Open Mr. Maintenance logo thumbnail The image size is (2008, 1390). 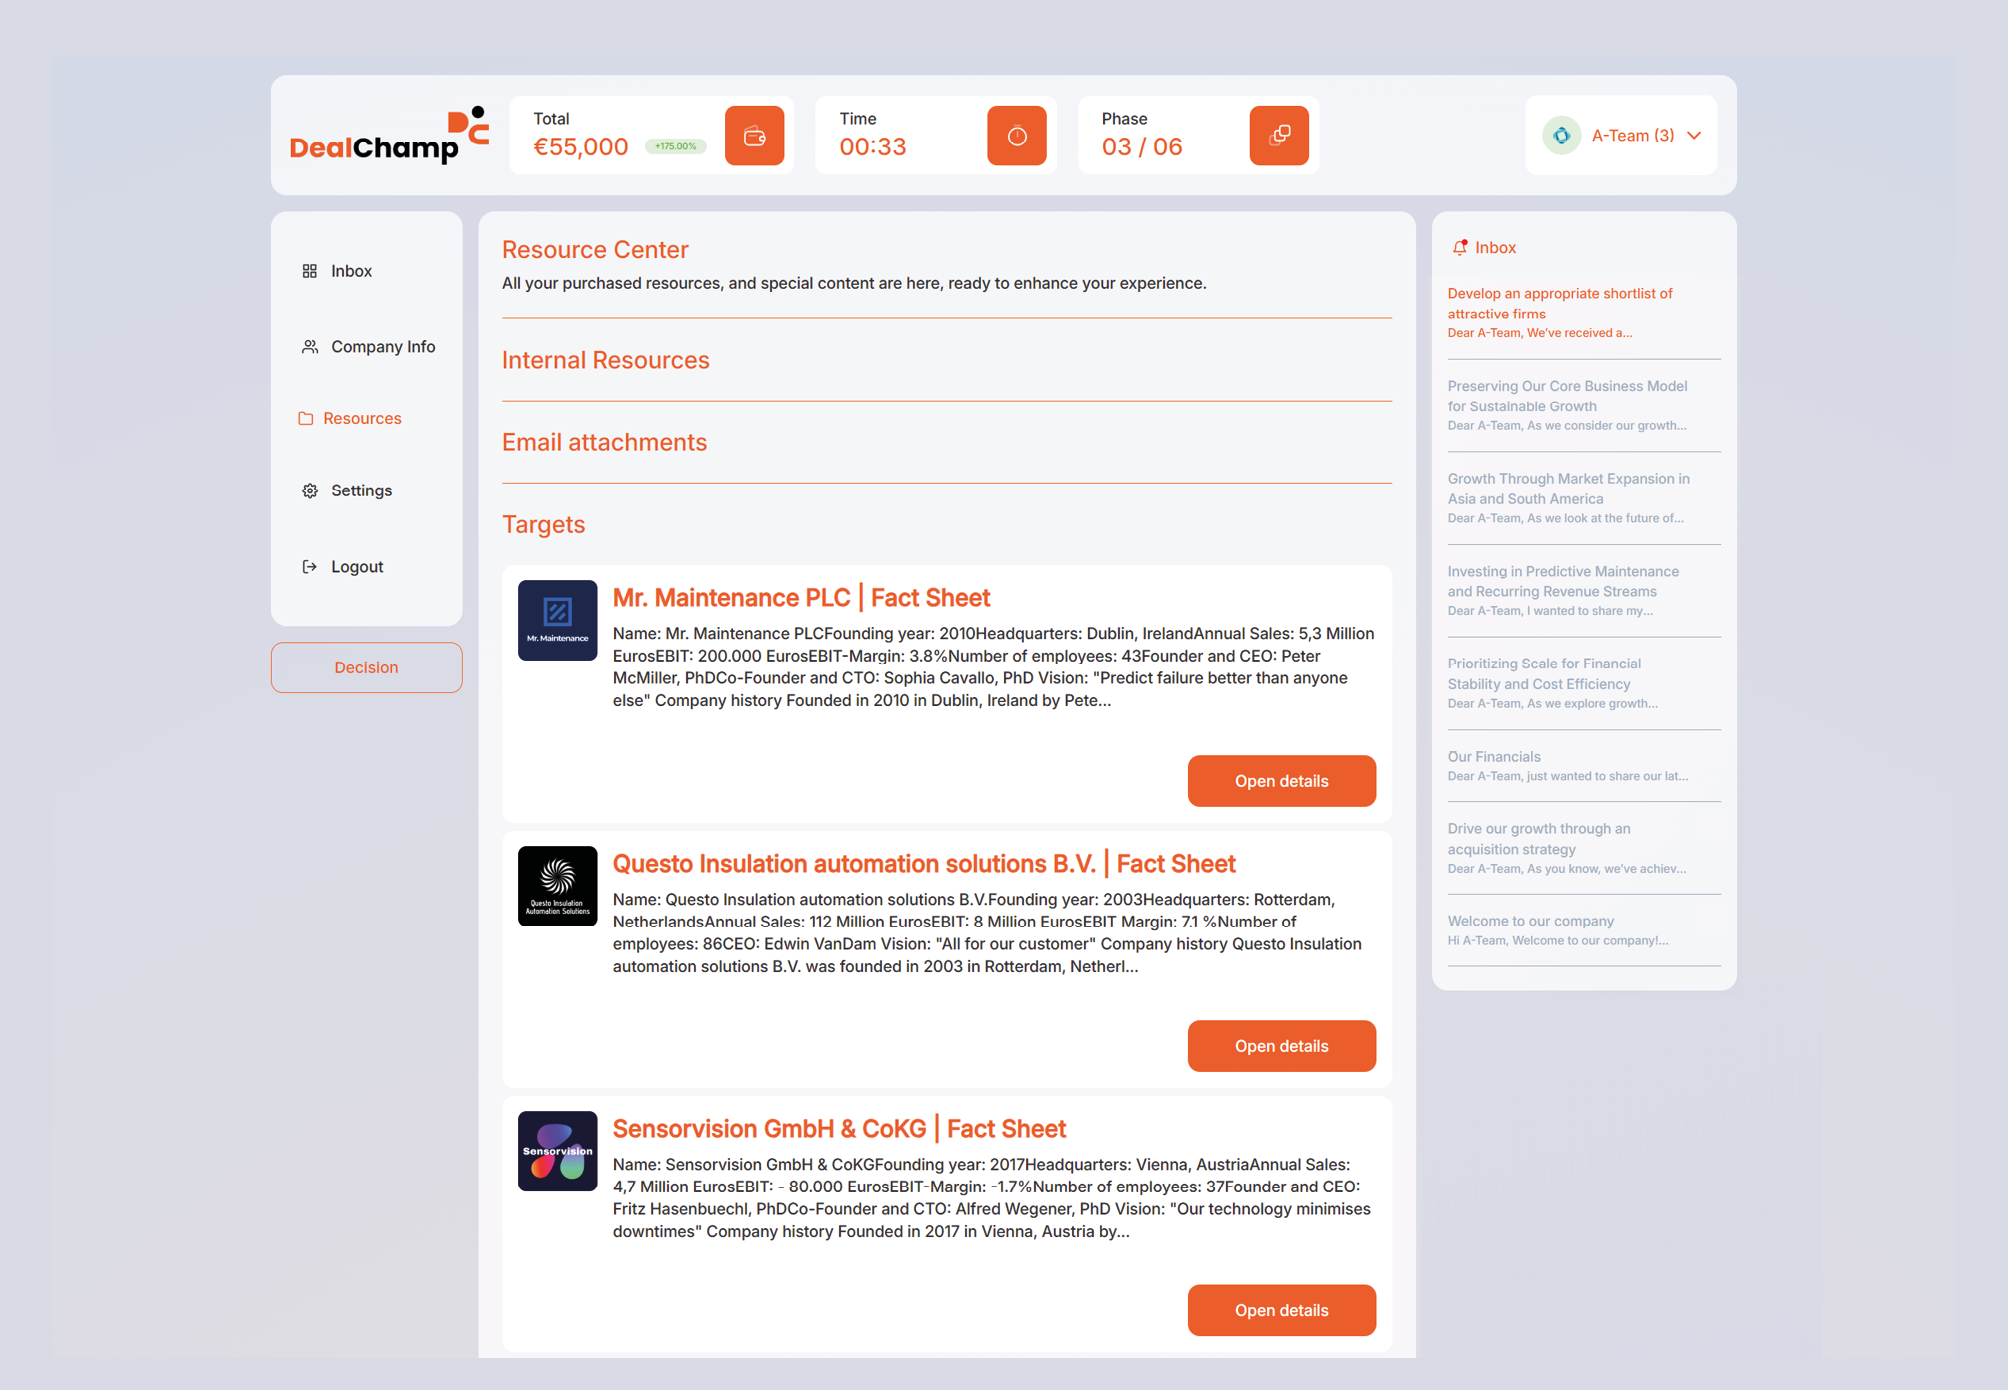557,620
